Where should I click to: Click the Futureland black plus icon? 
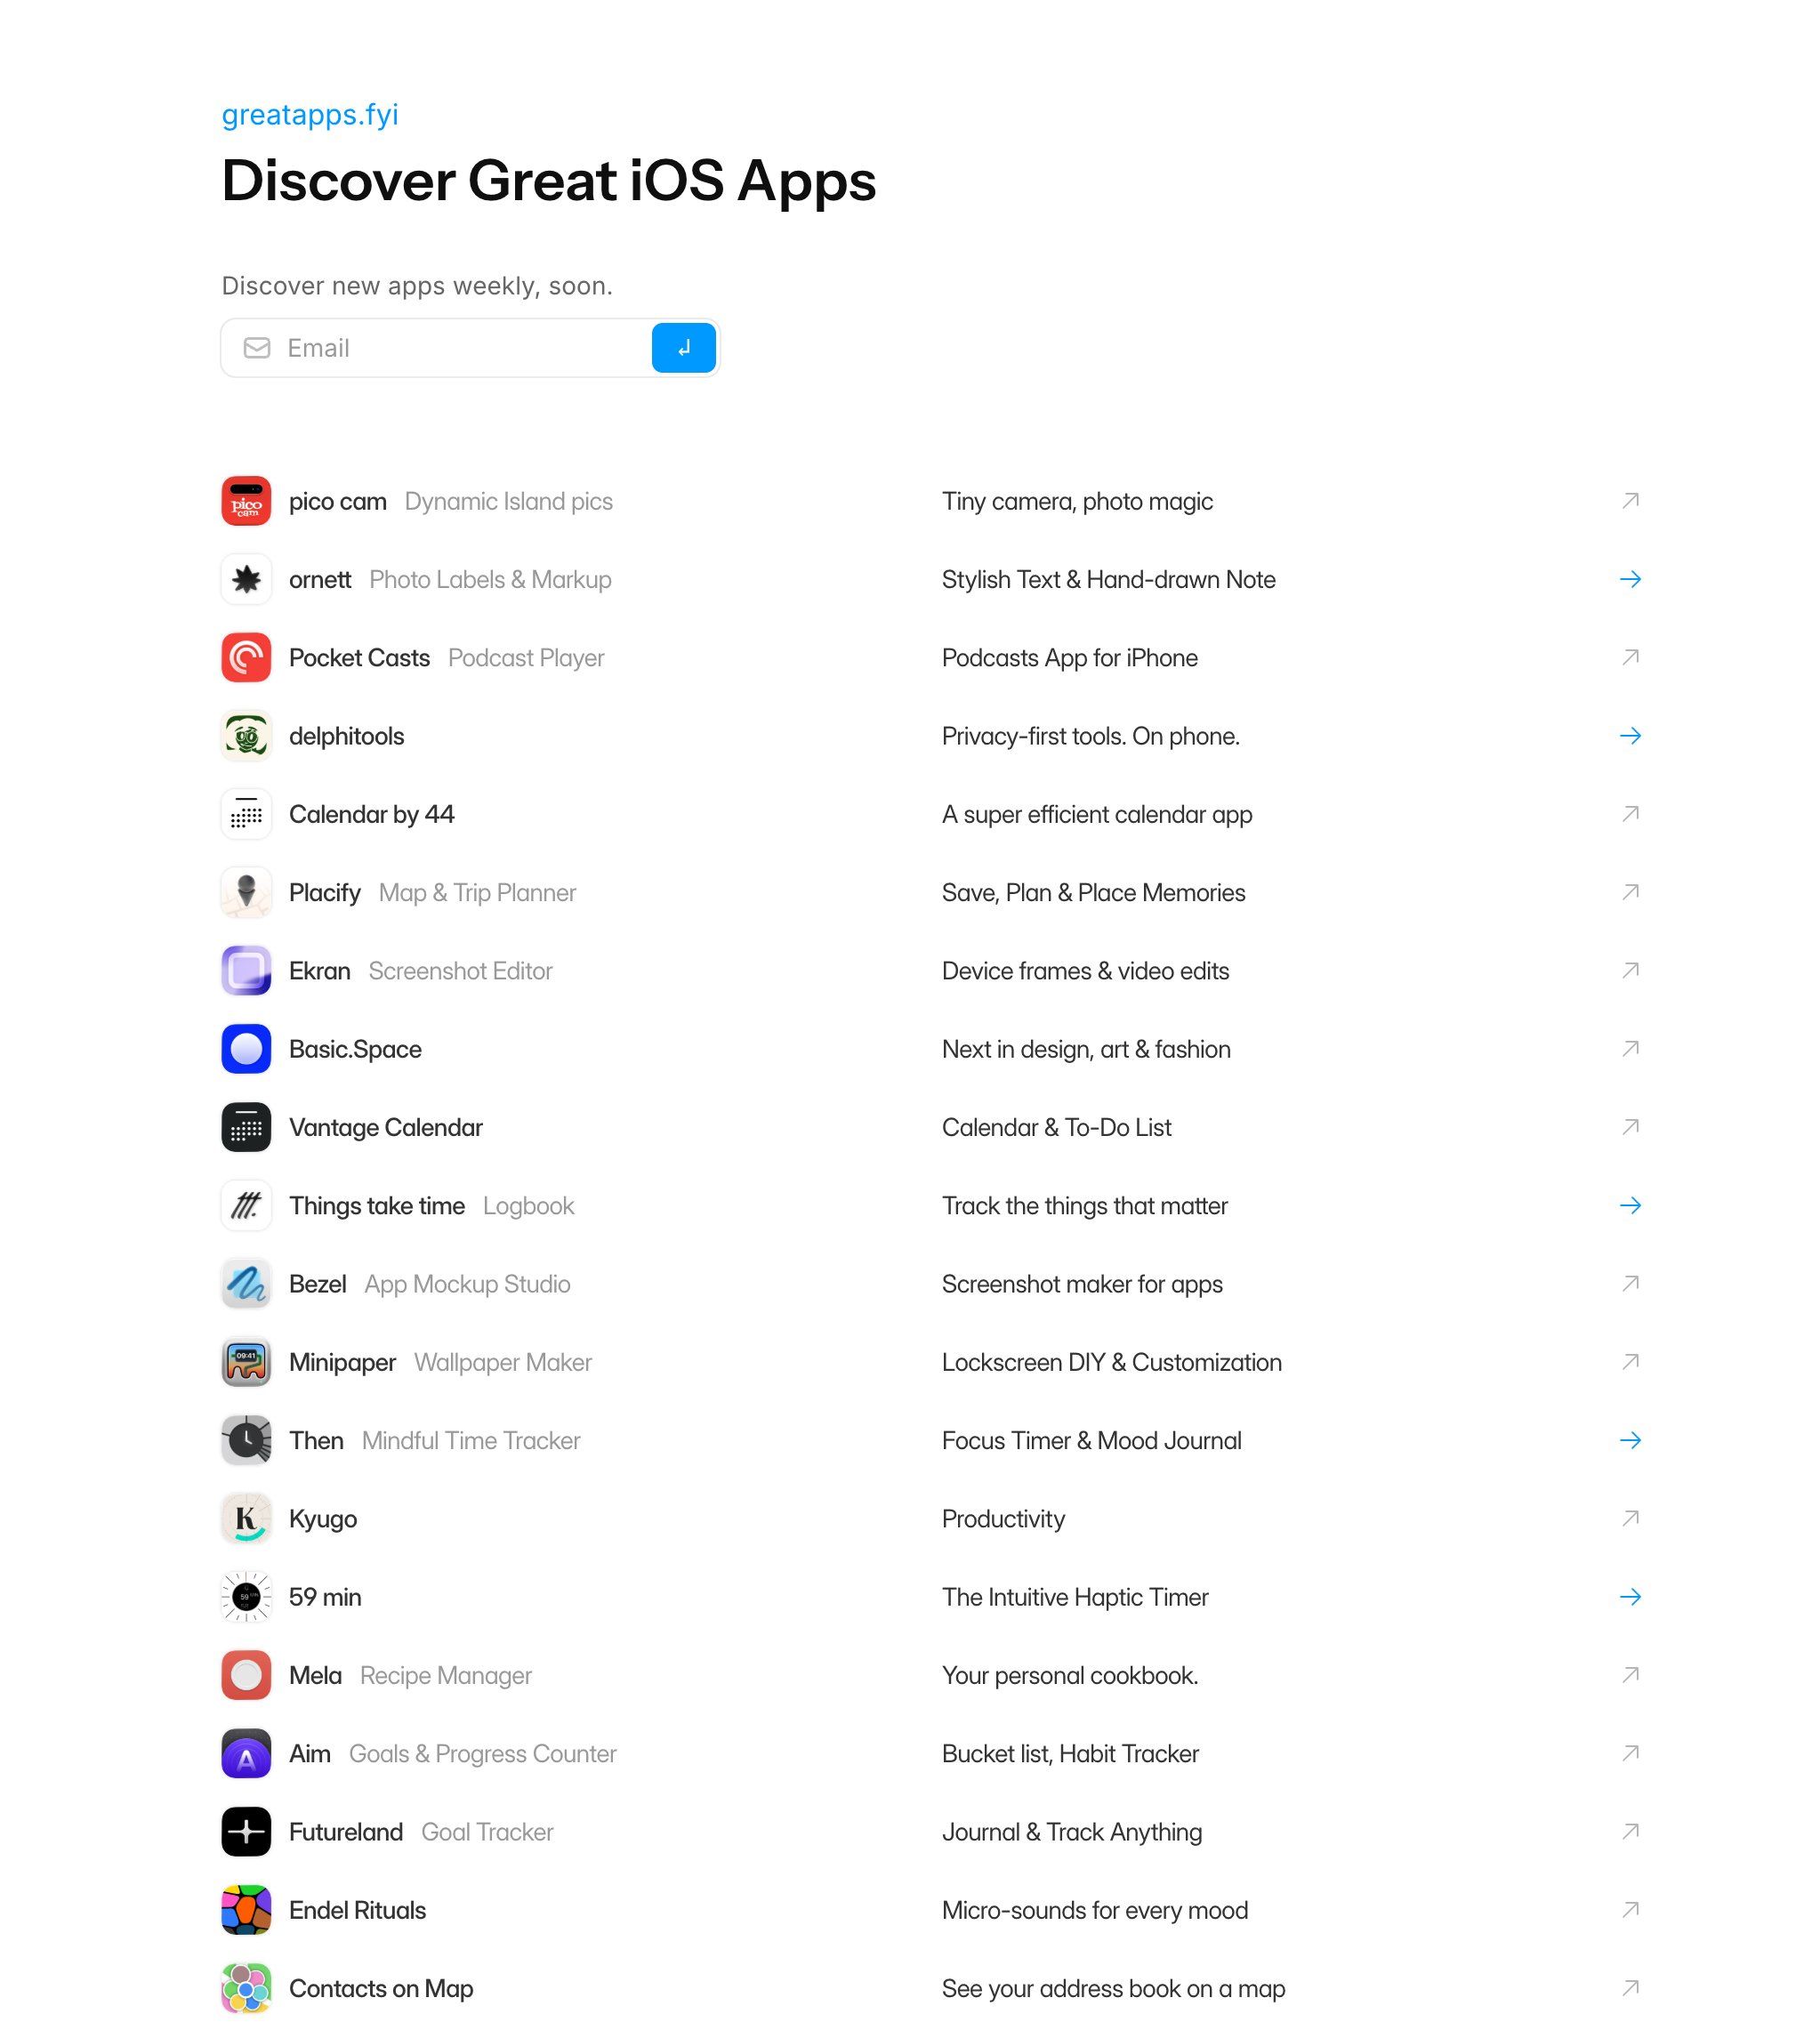[x=246, y=1832]
